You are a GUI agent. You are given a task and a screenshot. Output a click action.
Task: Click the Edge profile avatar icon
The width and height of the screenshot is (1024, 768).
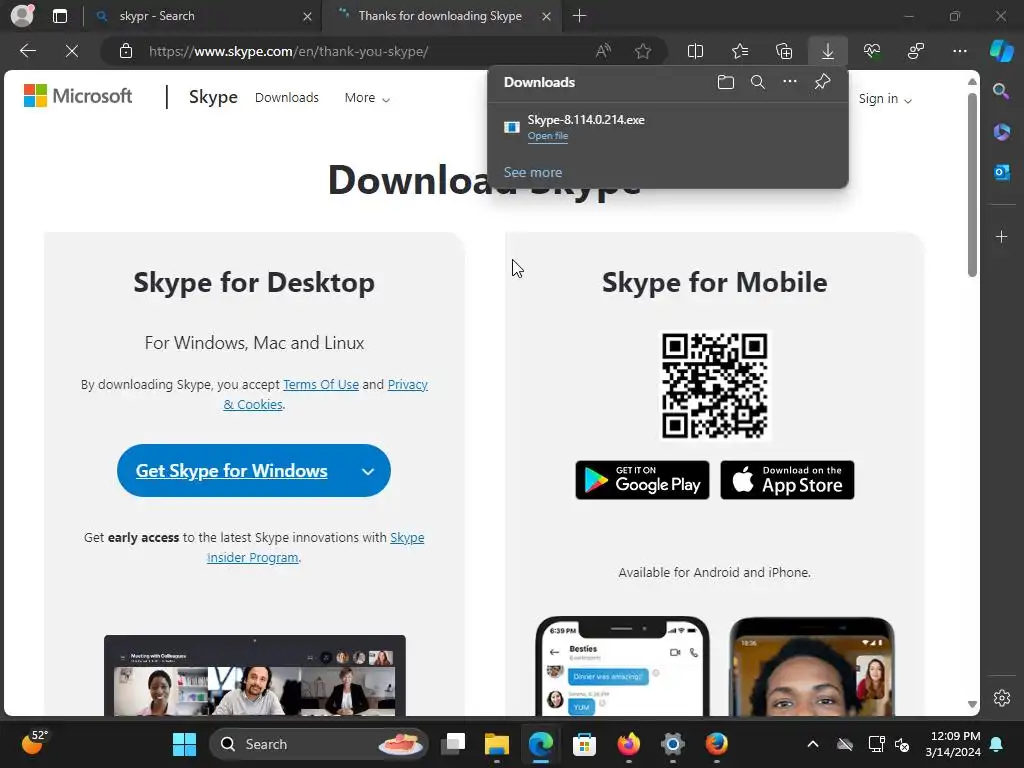click(x=22, y=16)
